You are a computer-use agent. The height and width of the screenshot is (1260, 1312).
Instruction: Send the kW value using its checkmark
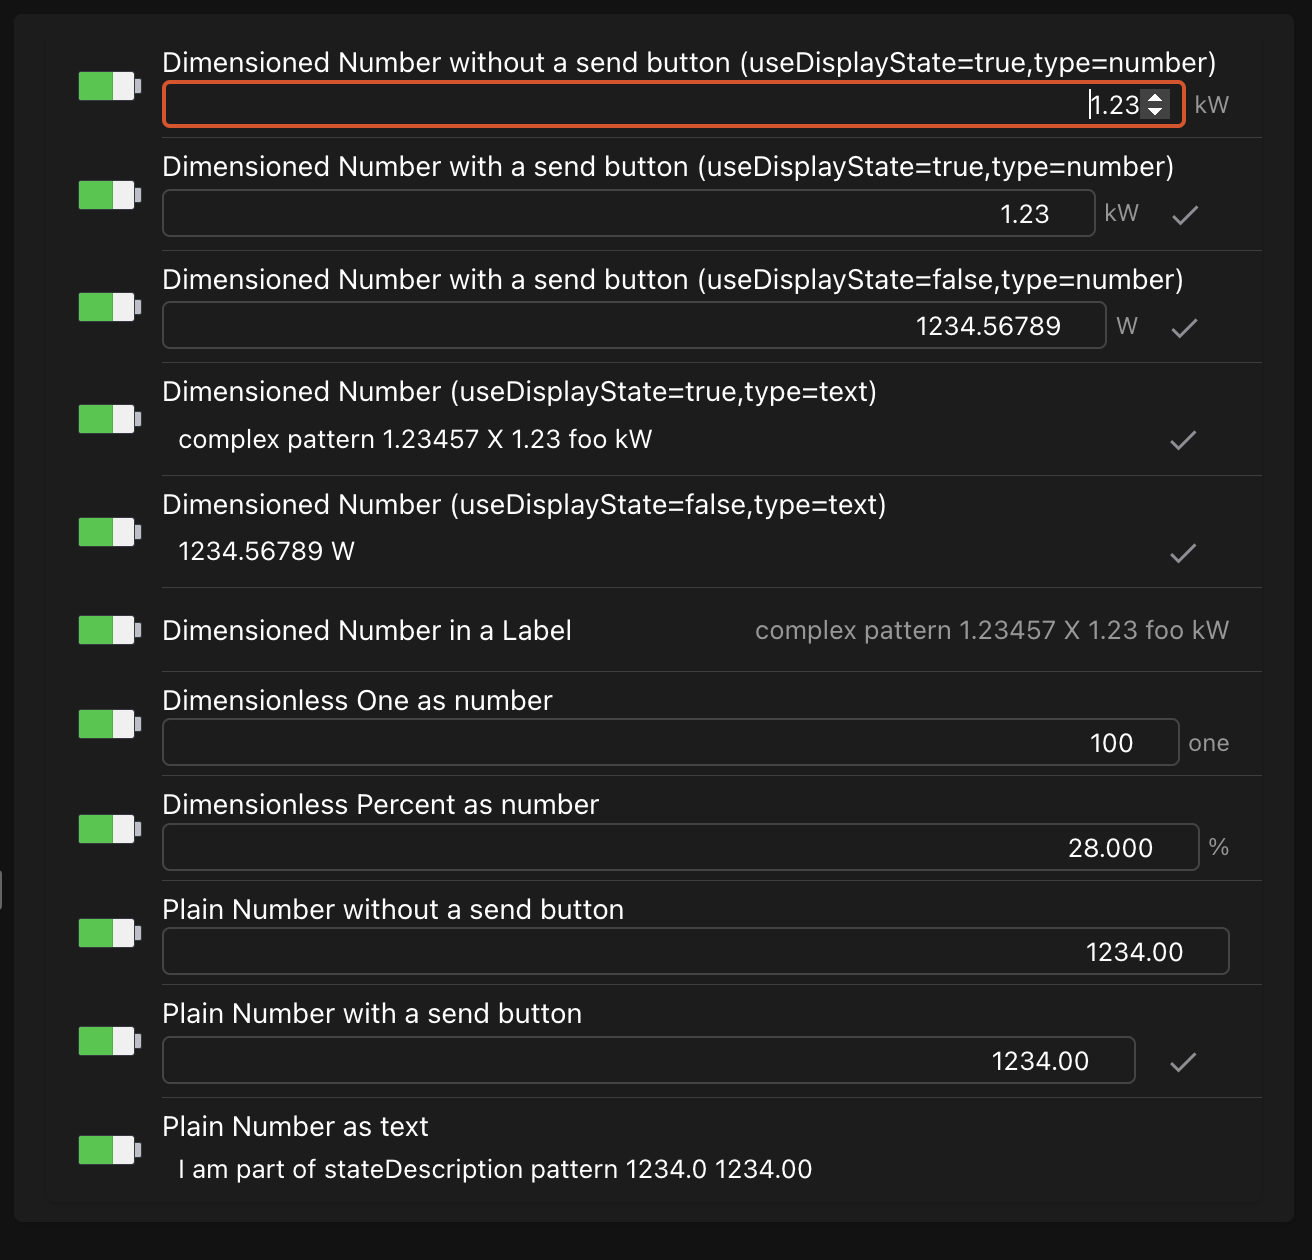click(x=1185, y=214)
